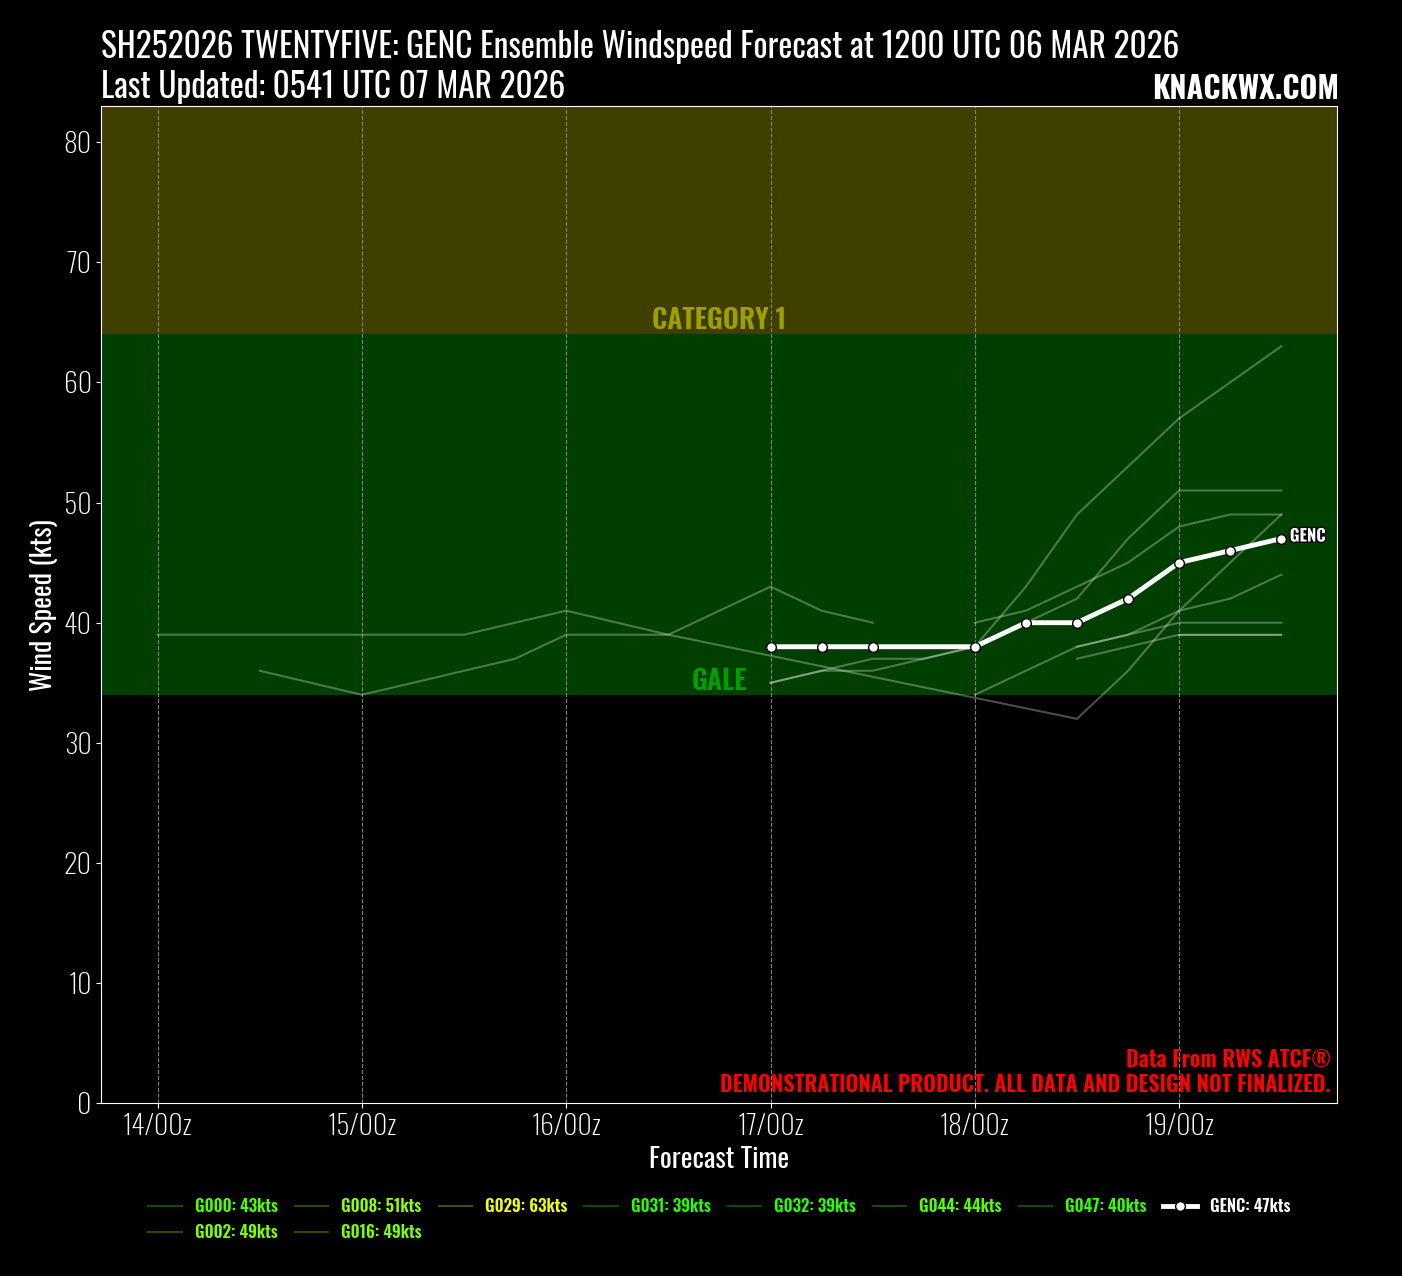The height and width of the screenshot is (1276, 1402).
Task: Click the Wind Speed (kts) axis title
Action: coord(41,605)
